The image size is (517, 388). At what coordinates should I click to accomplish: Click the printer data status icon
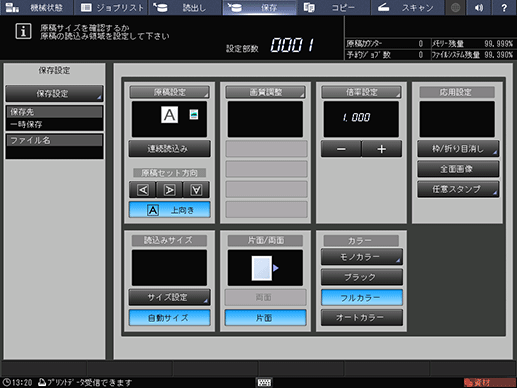[42, 382]
